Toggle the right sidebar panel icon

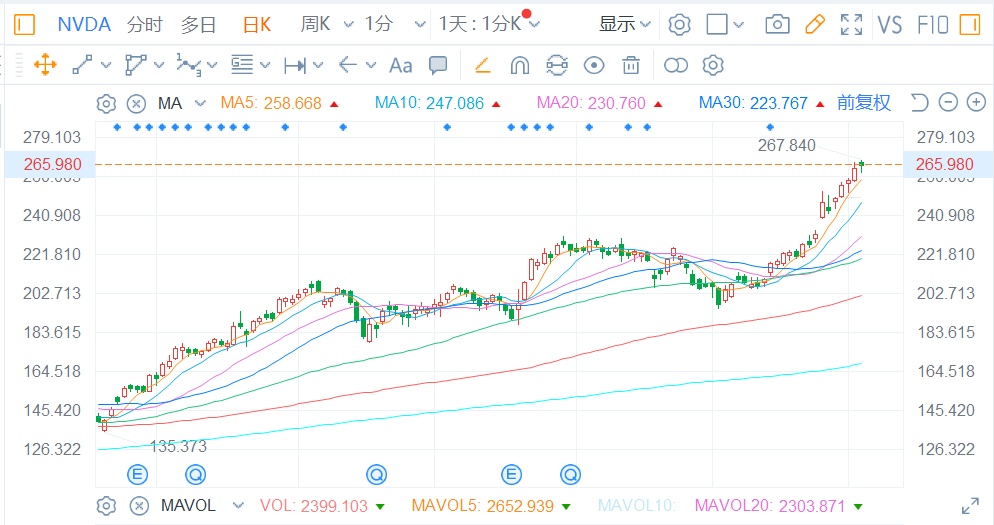[970, 25]
